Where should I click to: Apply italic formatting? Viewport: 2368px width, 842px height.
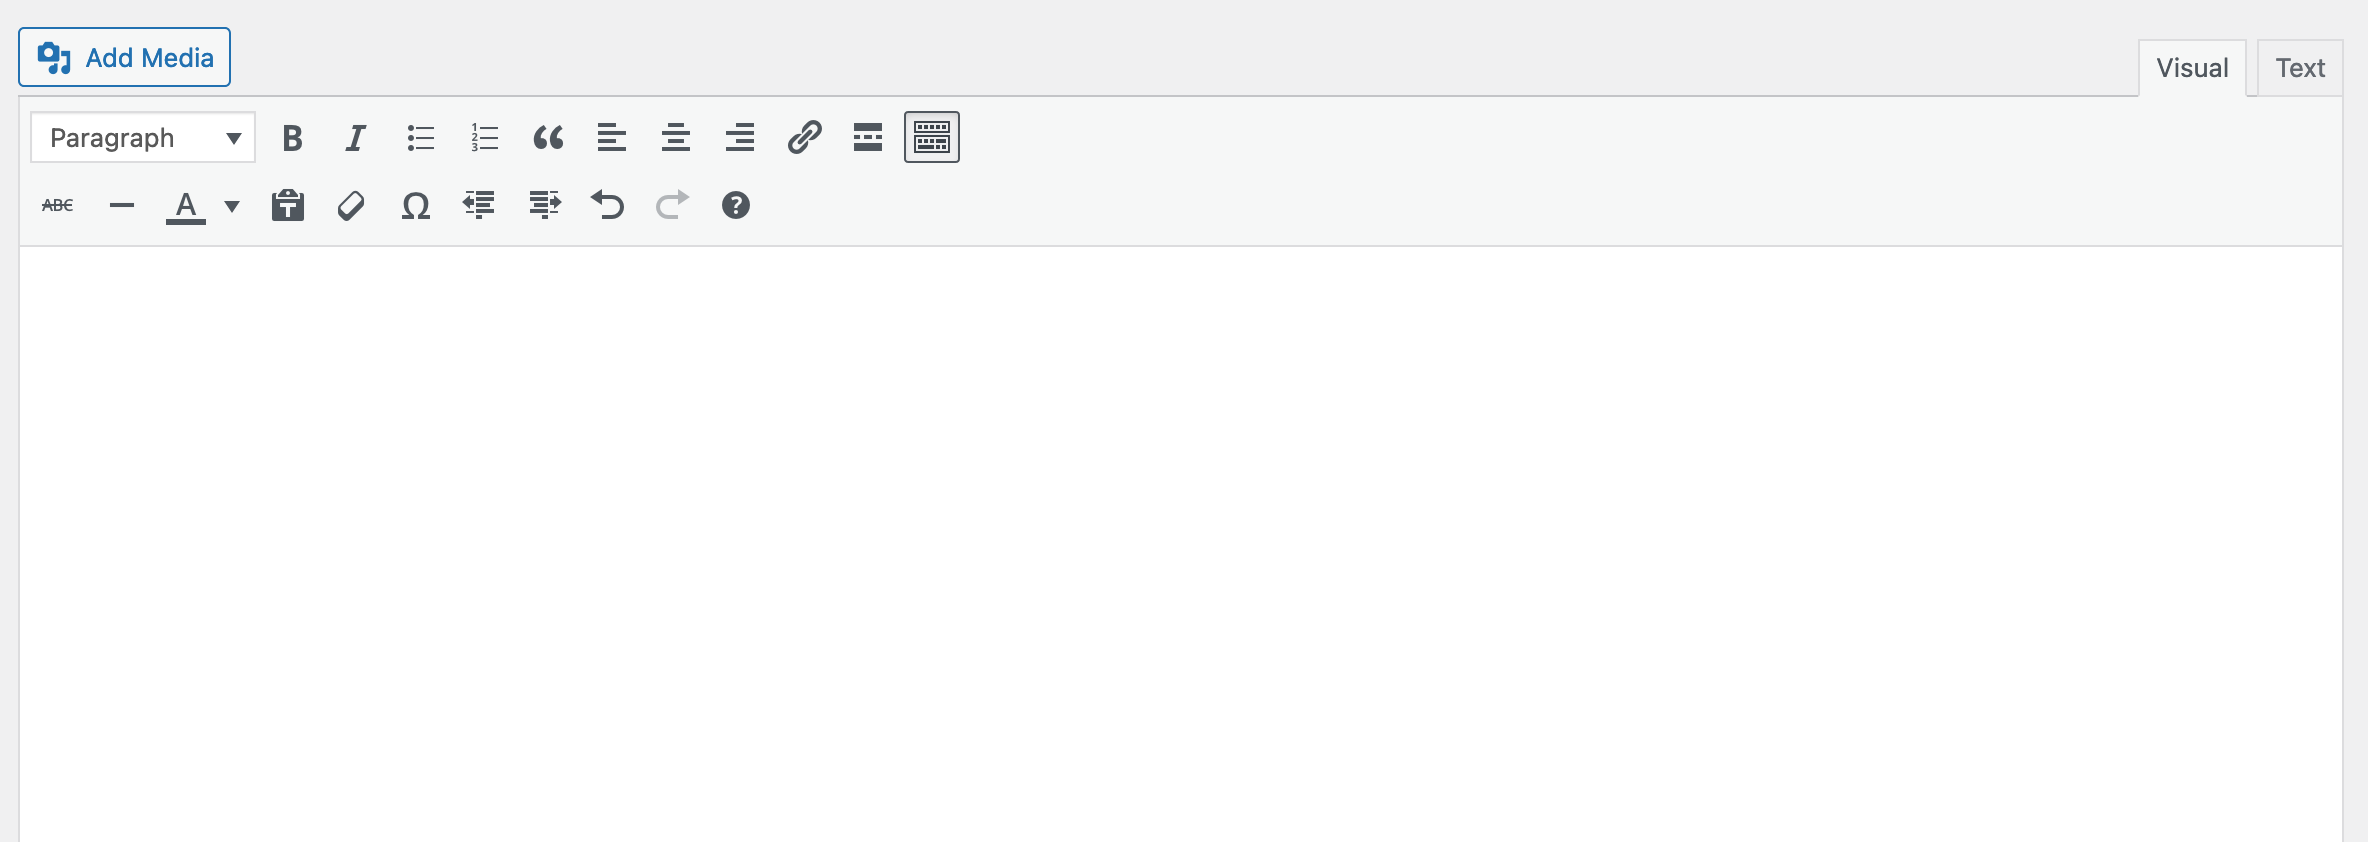[355, 138]
